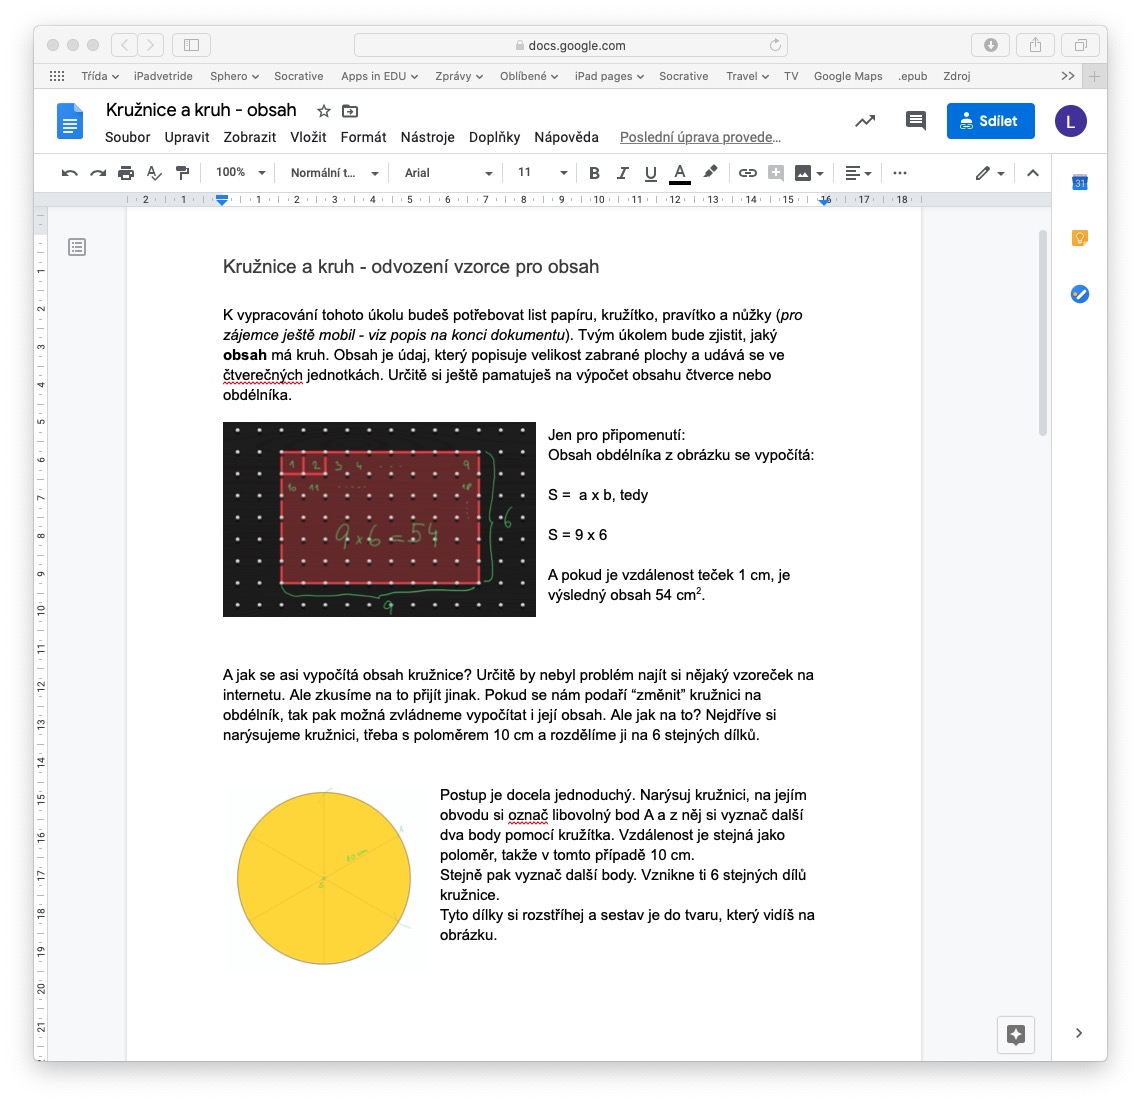Click the Undo arrow icon
The height and width of the screenshot is (1103, 1141).
pos(70,173)
